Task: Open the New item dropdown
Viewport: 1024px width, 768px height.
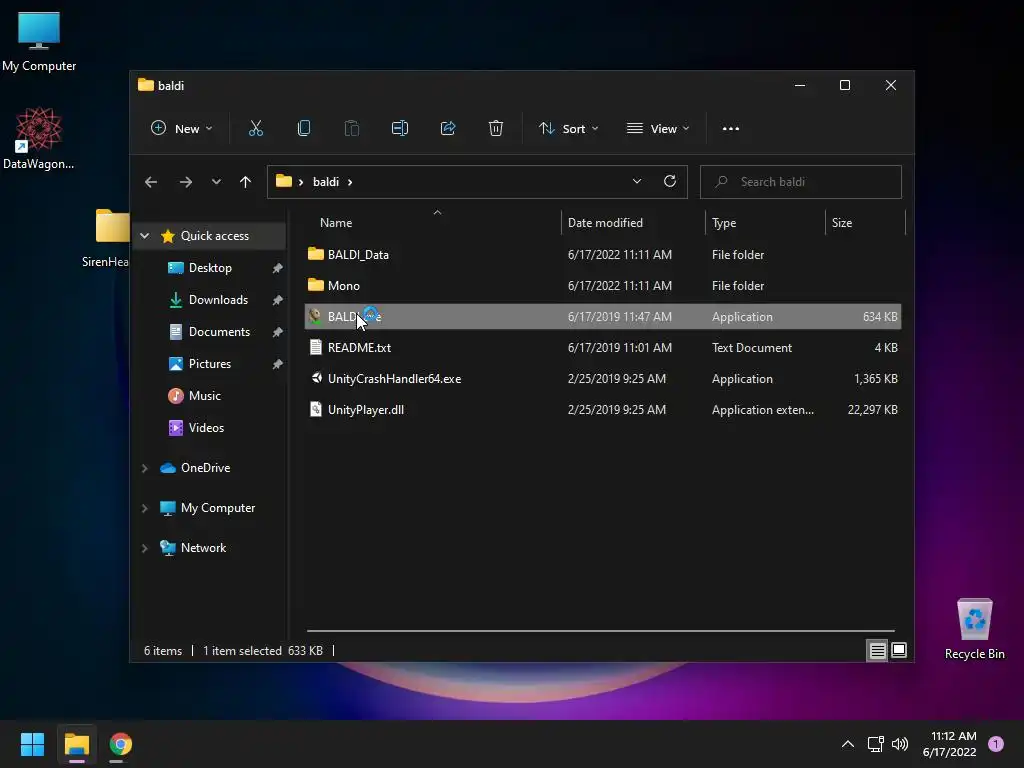Action: pos(182,129)
